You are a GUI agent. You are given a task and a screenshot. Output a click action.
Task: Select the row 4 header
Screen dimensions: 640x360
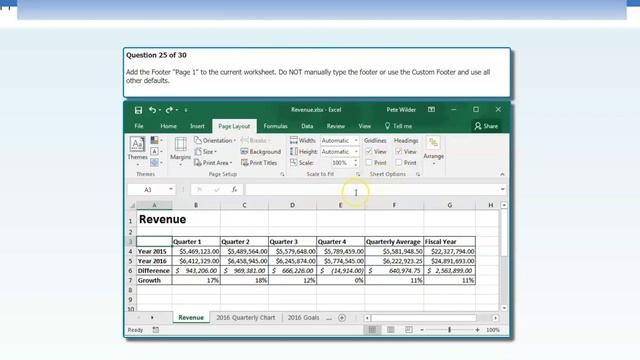(131, 251)
